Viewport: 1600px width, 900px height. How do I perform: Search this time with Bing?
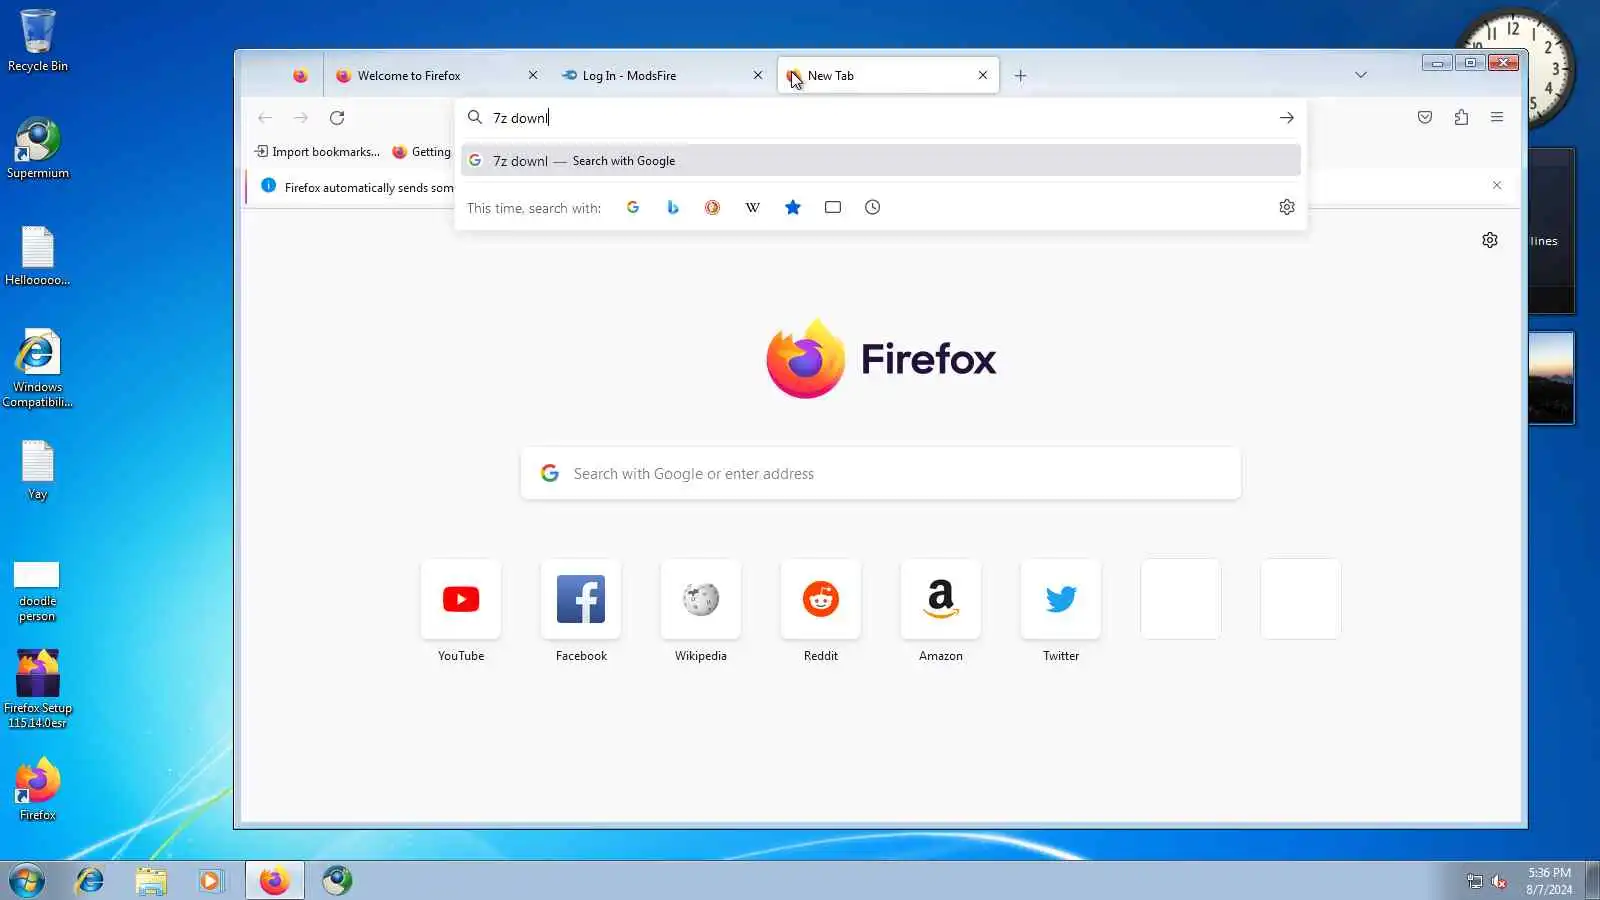673,207
